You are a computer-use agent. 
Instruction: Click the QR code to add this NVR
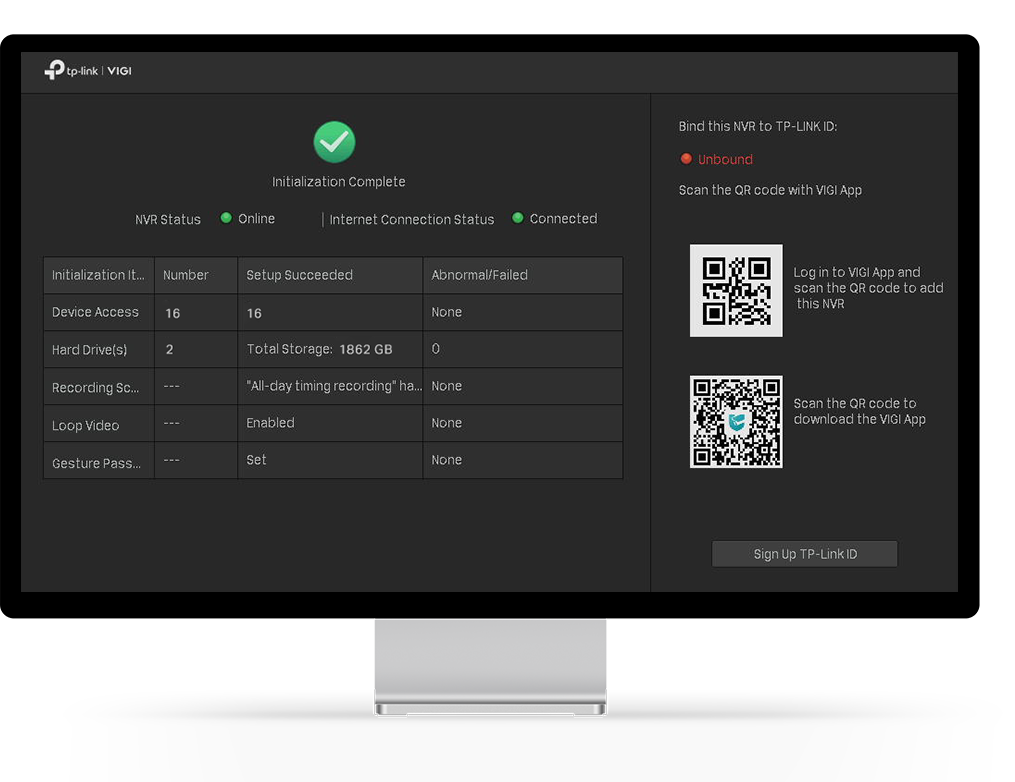tap(736, 290)
